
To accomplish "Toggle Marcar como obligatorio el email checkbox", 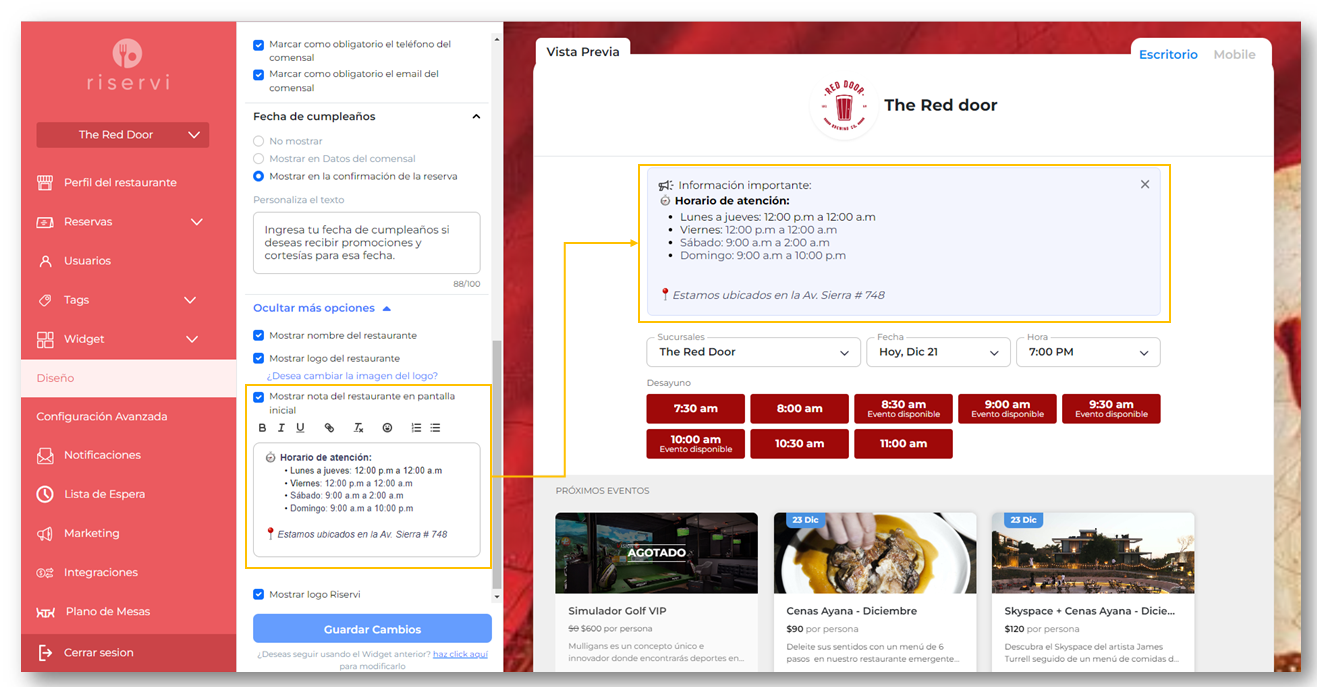I will [x=259, y=75].
